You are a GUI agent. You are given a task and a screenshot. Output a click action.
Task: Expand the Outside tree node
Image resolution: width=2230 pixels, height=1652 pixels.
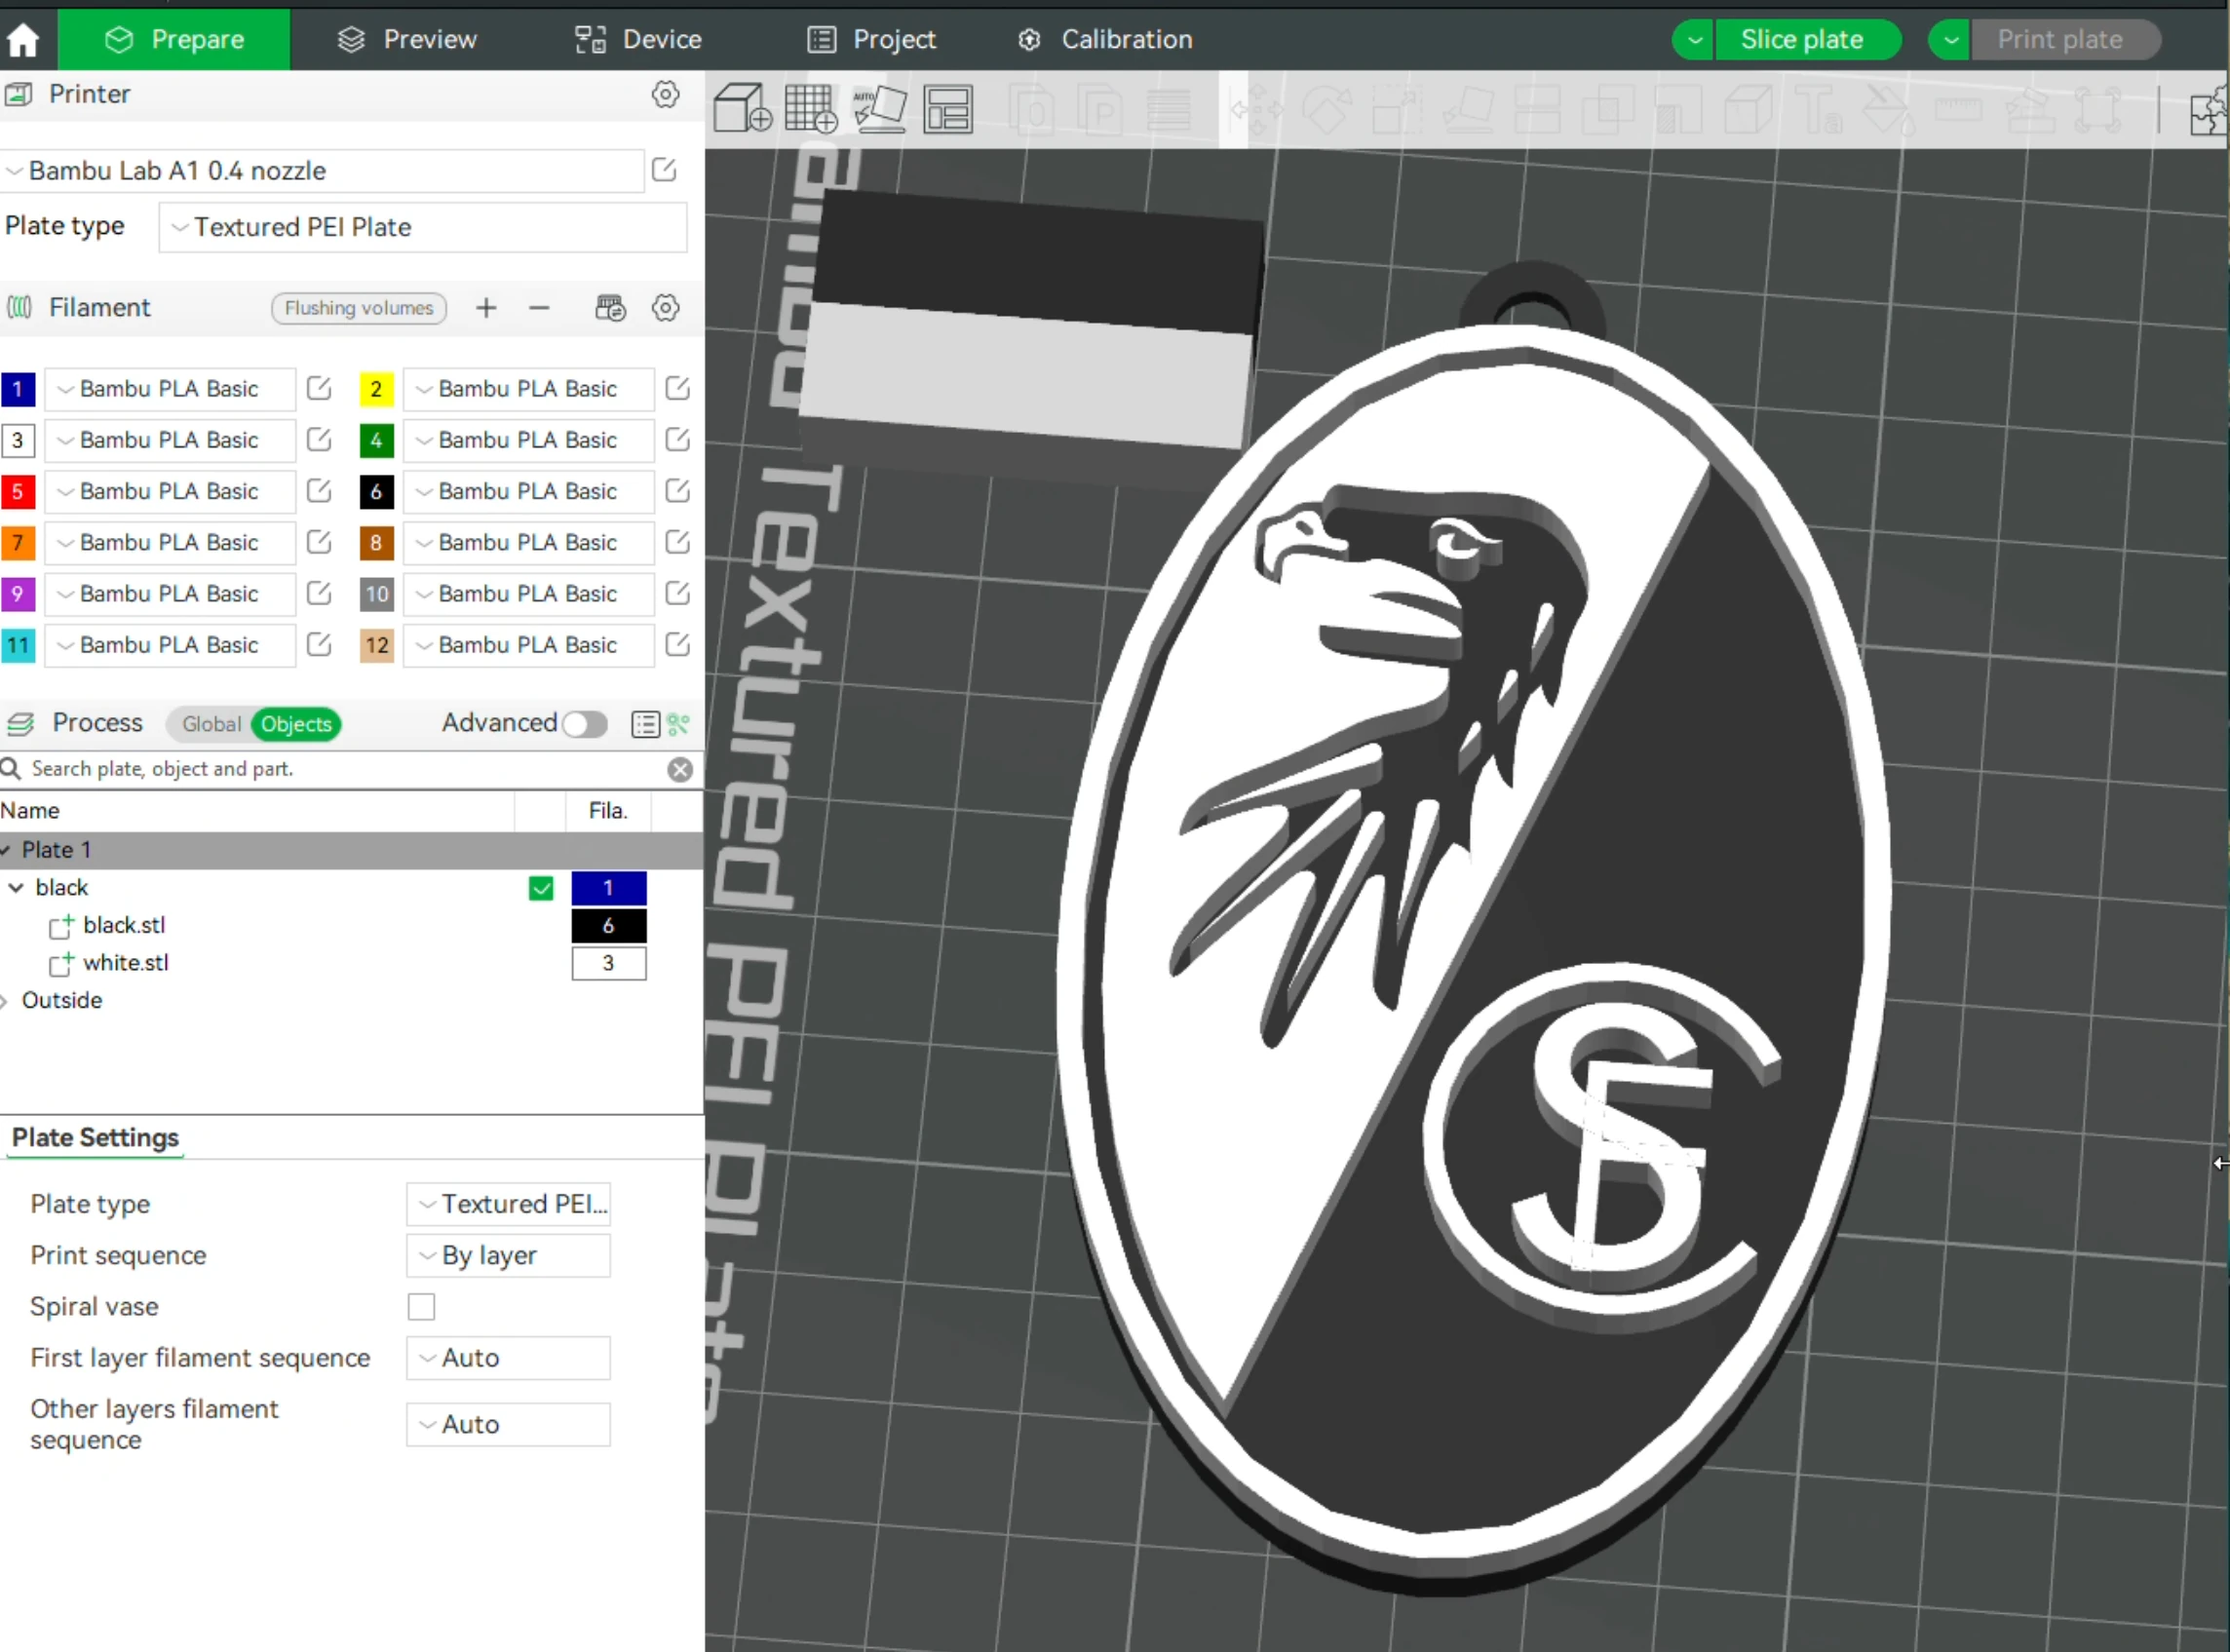coord(6,1001)
